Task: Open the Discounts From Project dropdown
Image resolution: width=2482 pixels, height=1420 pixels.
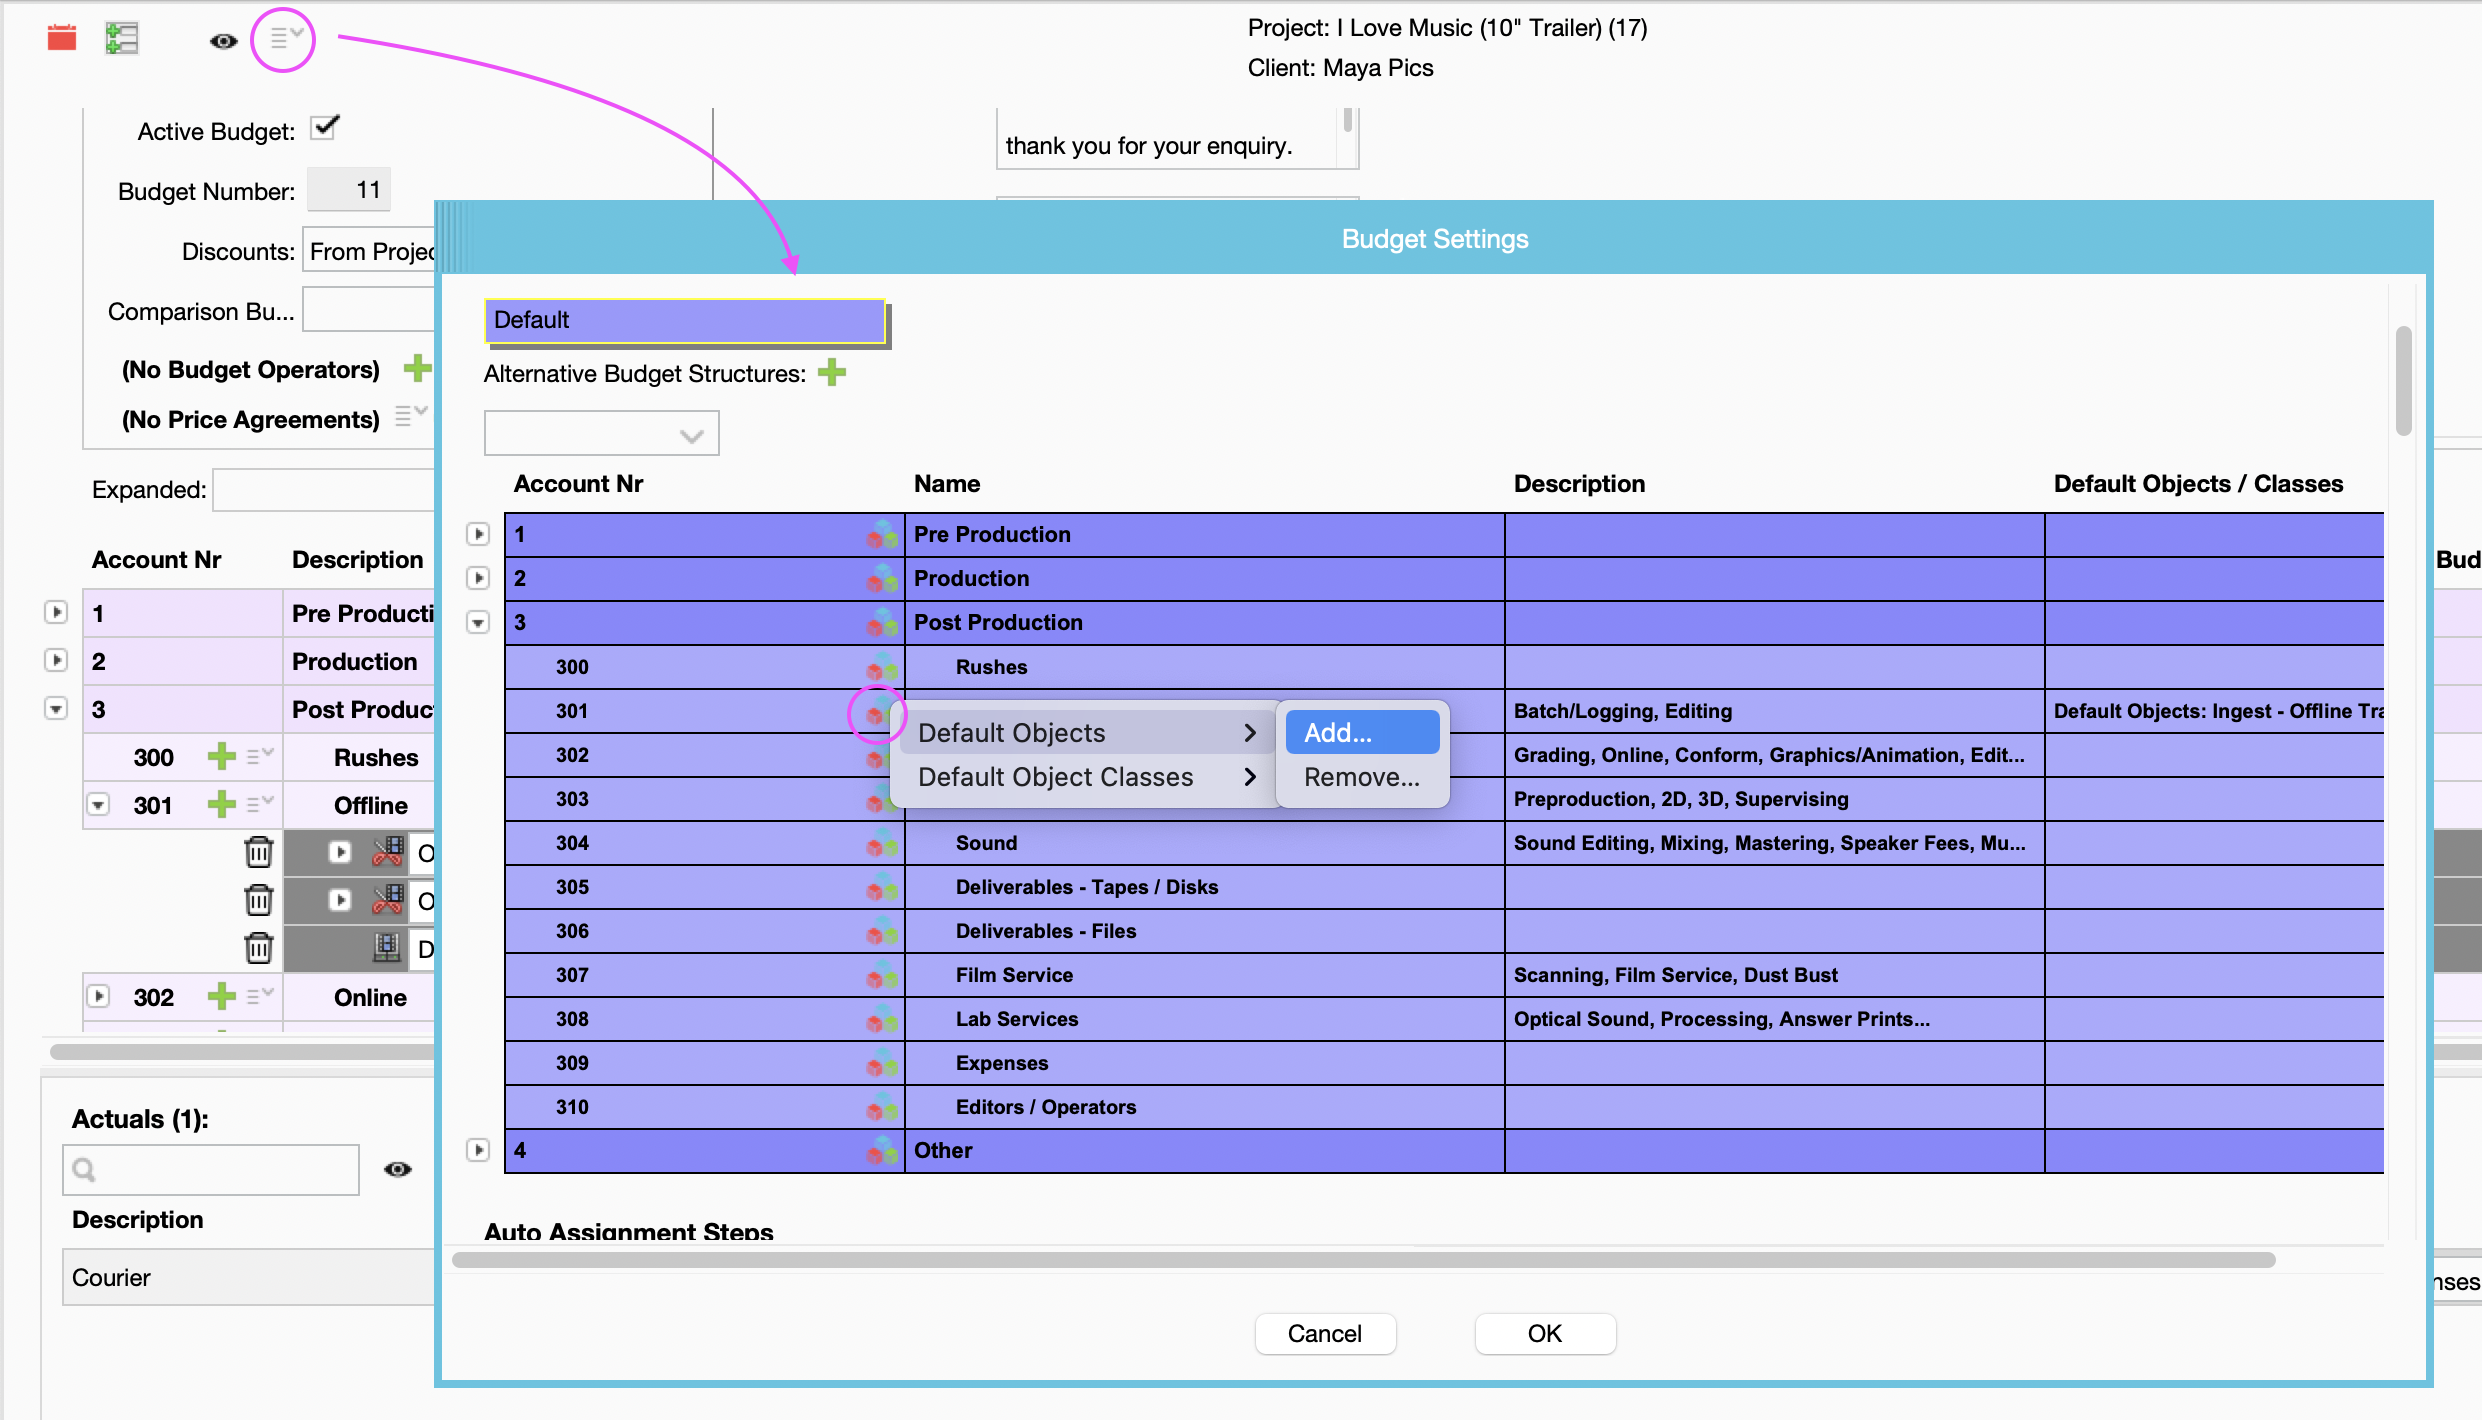Action: pos(369,251)
